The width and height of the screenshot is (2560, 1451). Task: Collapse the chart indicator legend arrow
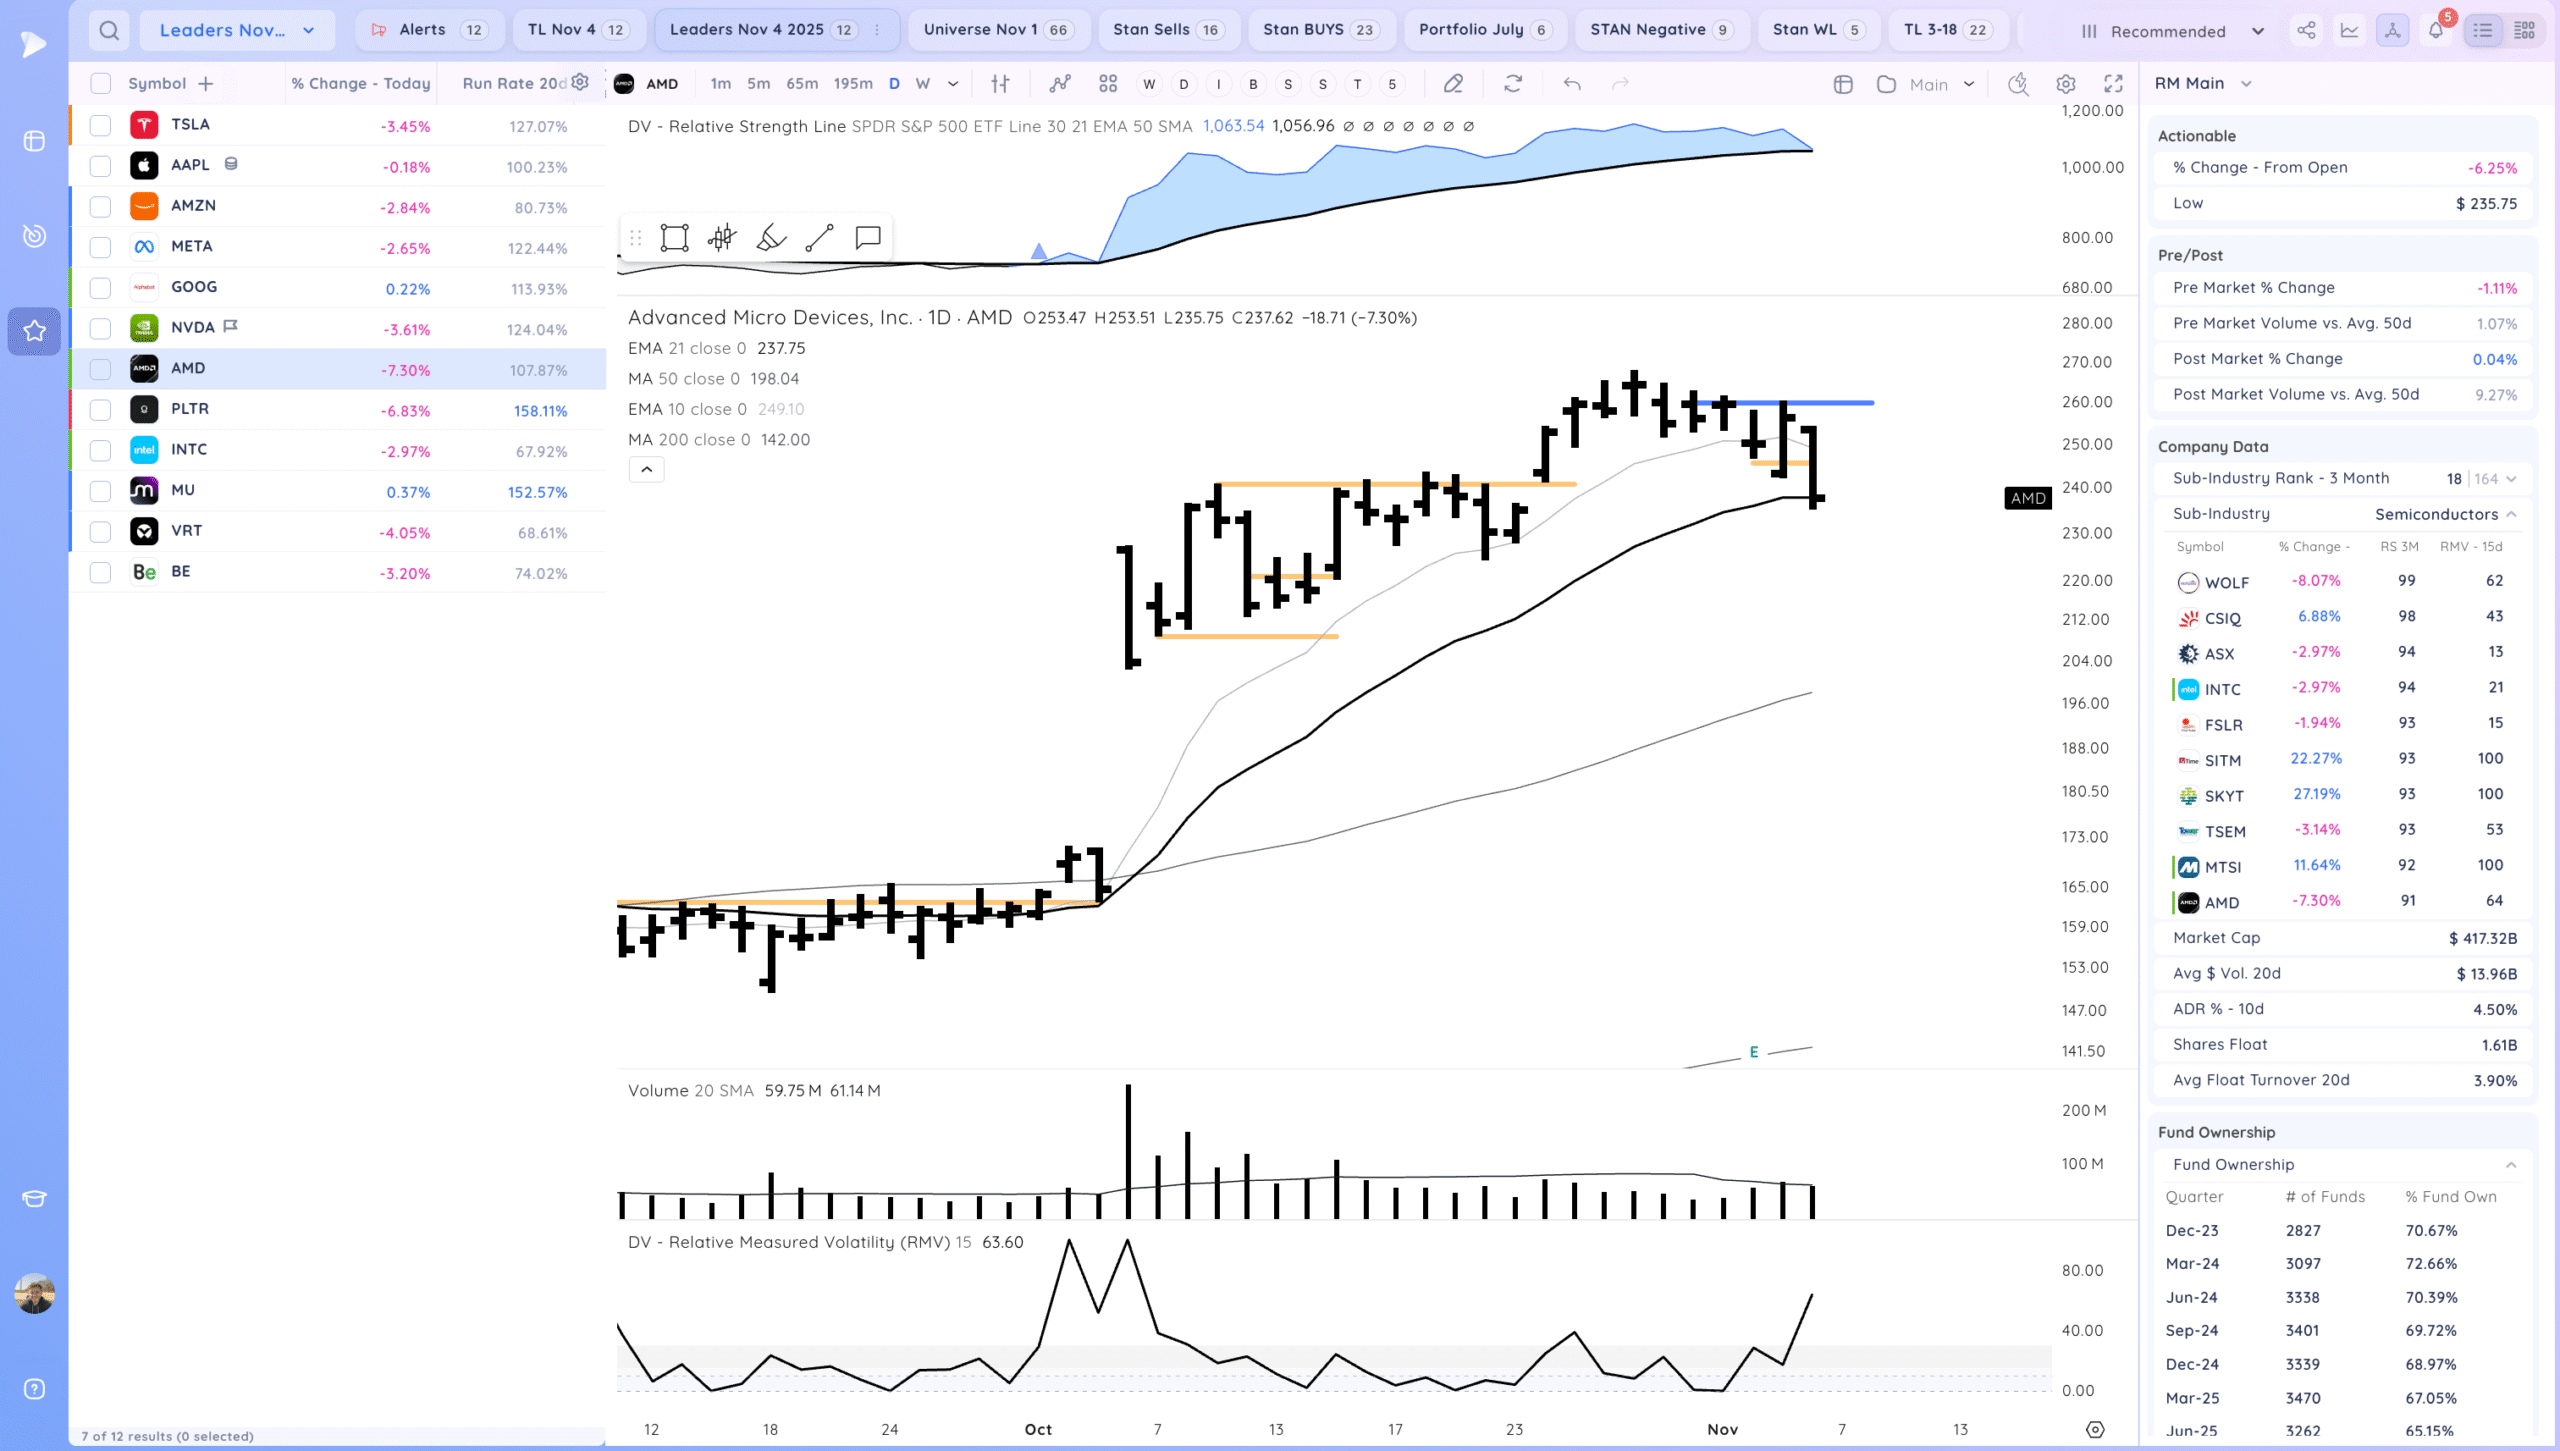coord(646,470)
